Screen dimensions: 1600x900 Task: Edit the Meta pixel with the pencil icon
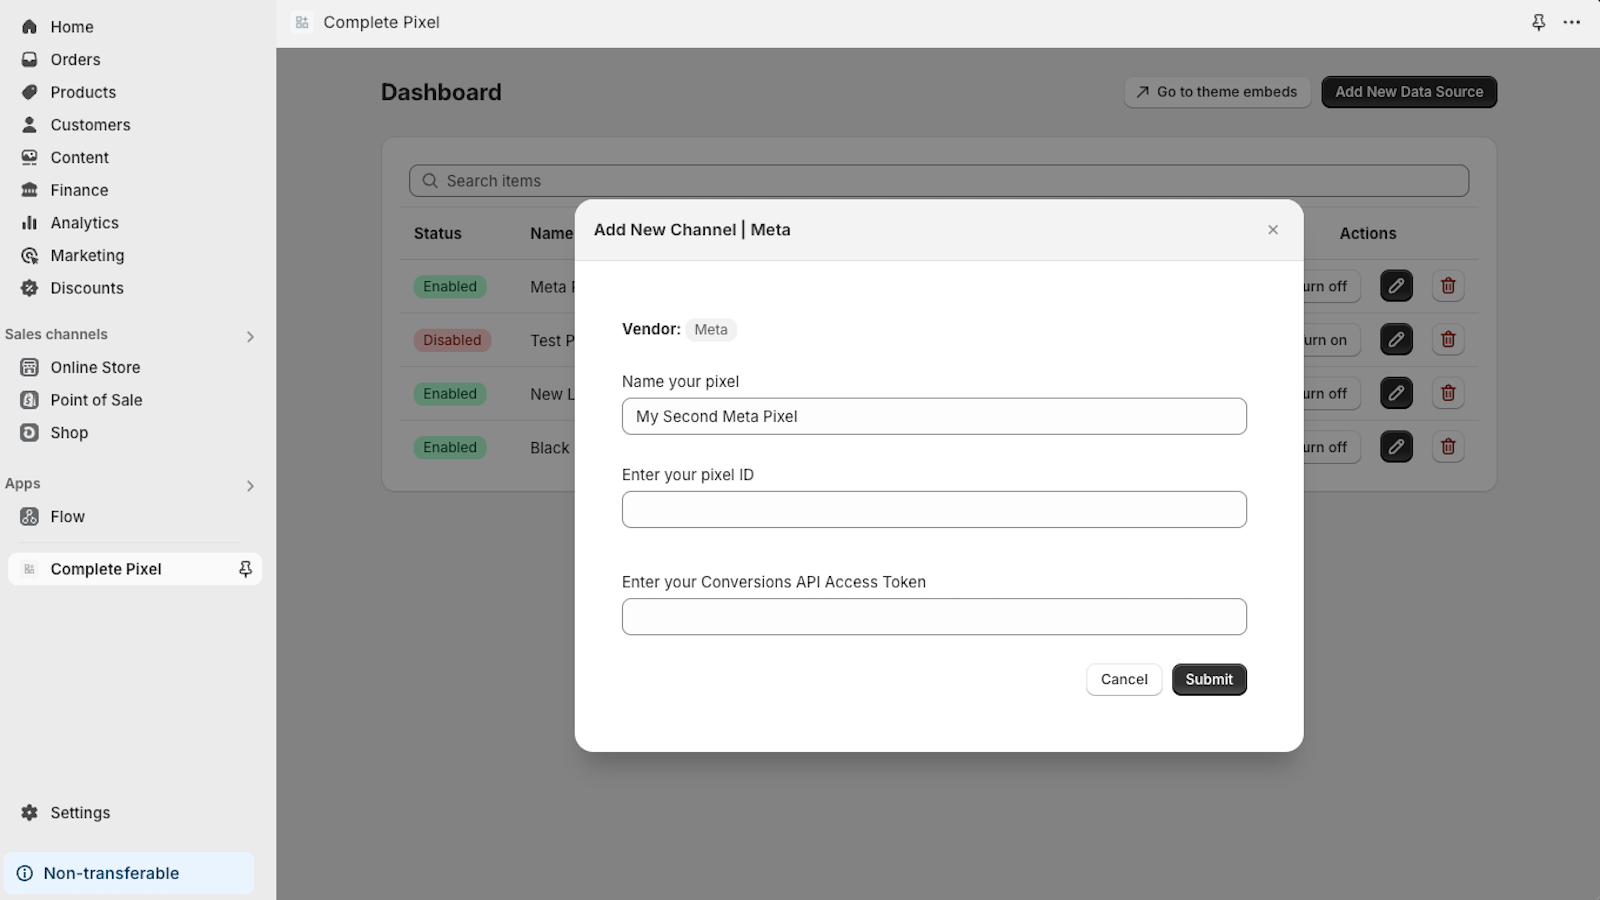coord(1396,286)
